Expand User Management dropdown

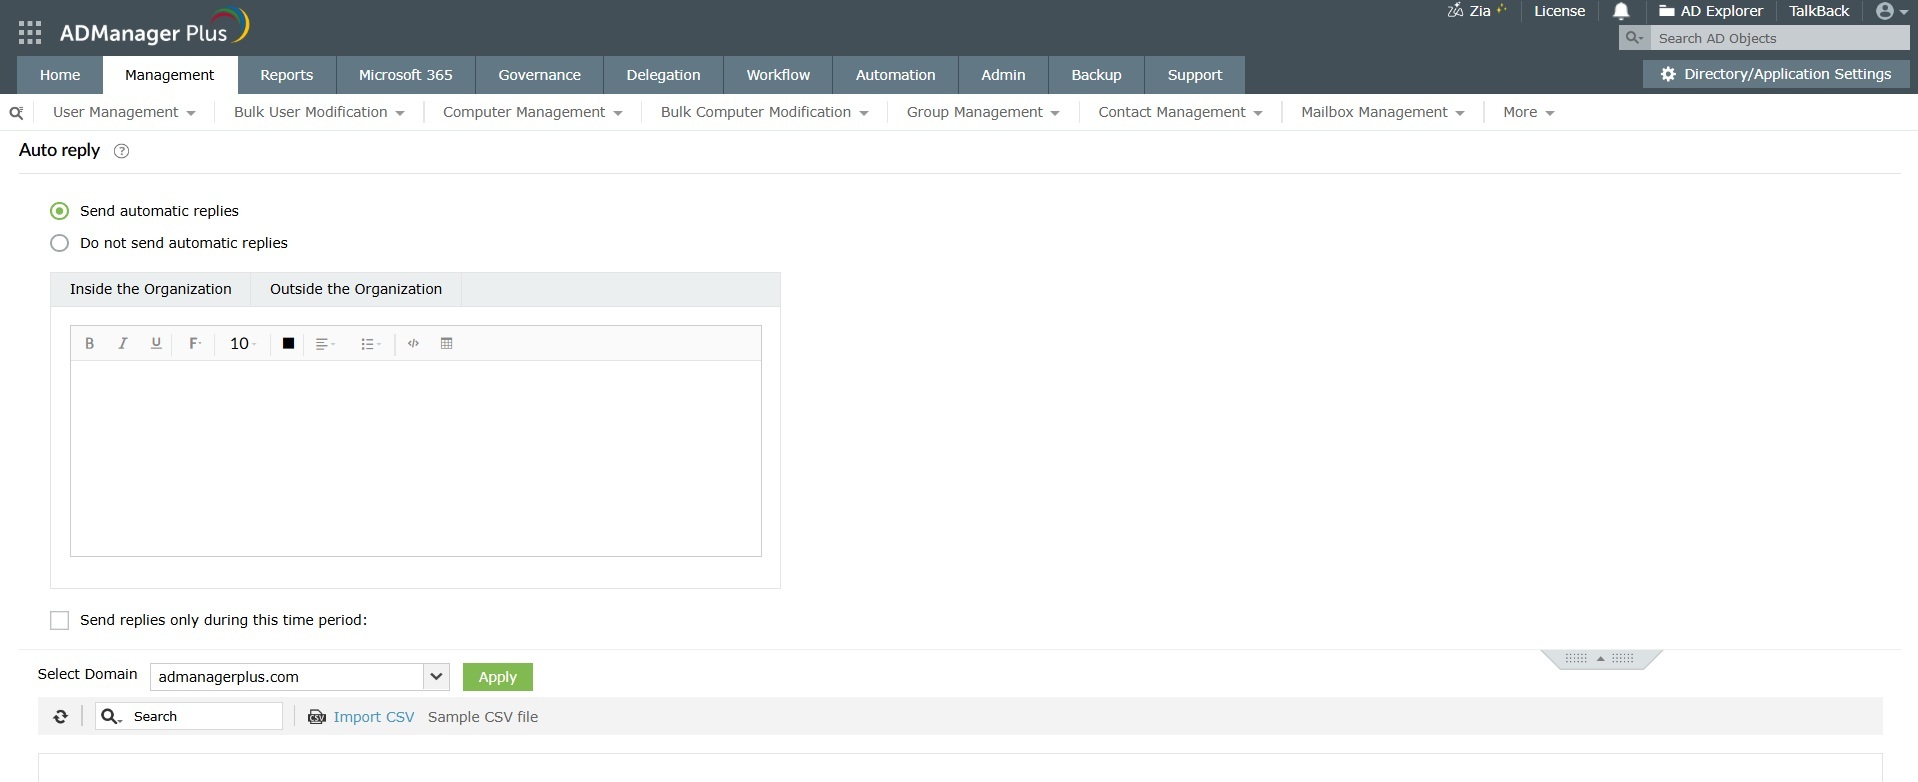(124, 112)
